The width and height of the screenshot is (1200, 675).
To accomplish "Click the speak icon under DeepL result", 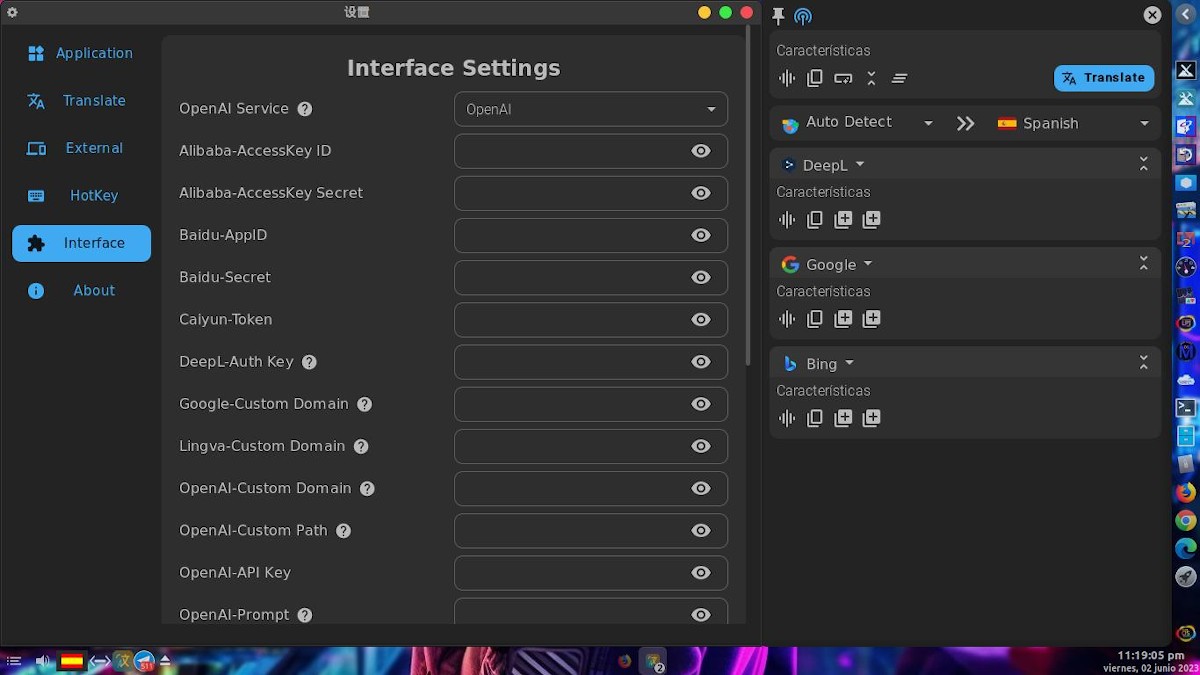I will [787, 220].
